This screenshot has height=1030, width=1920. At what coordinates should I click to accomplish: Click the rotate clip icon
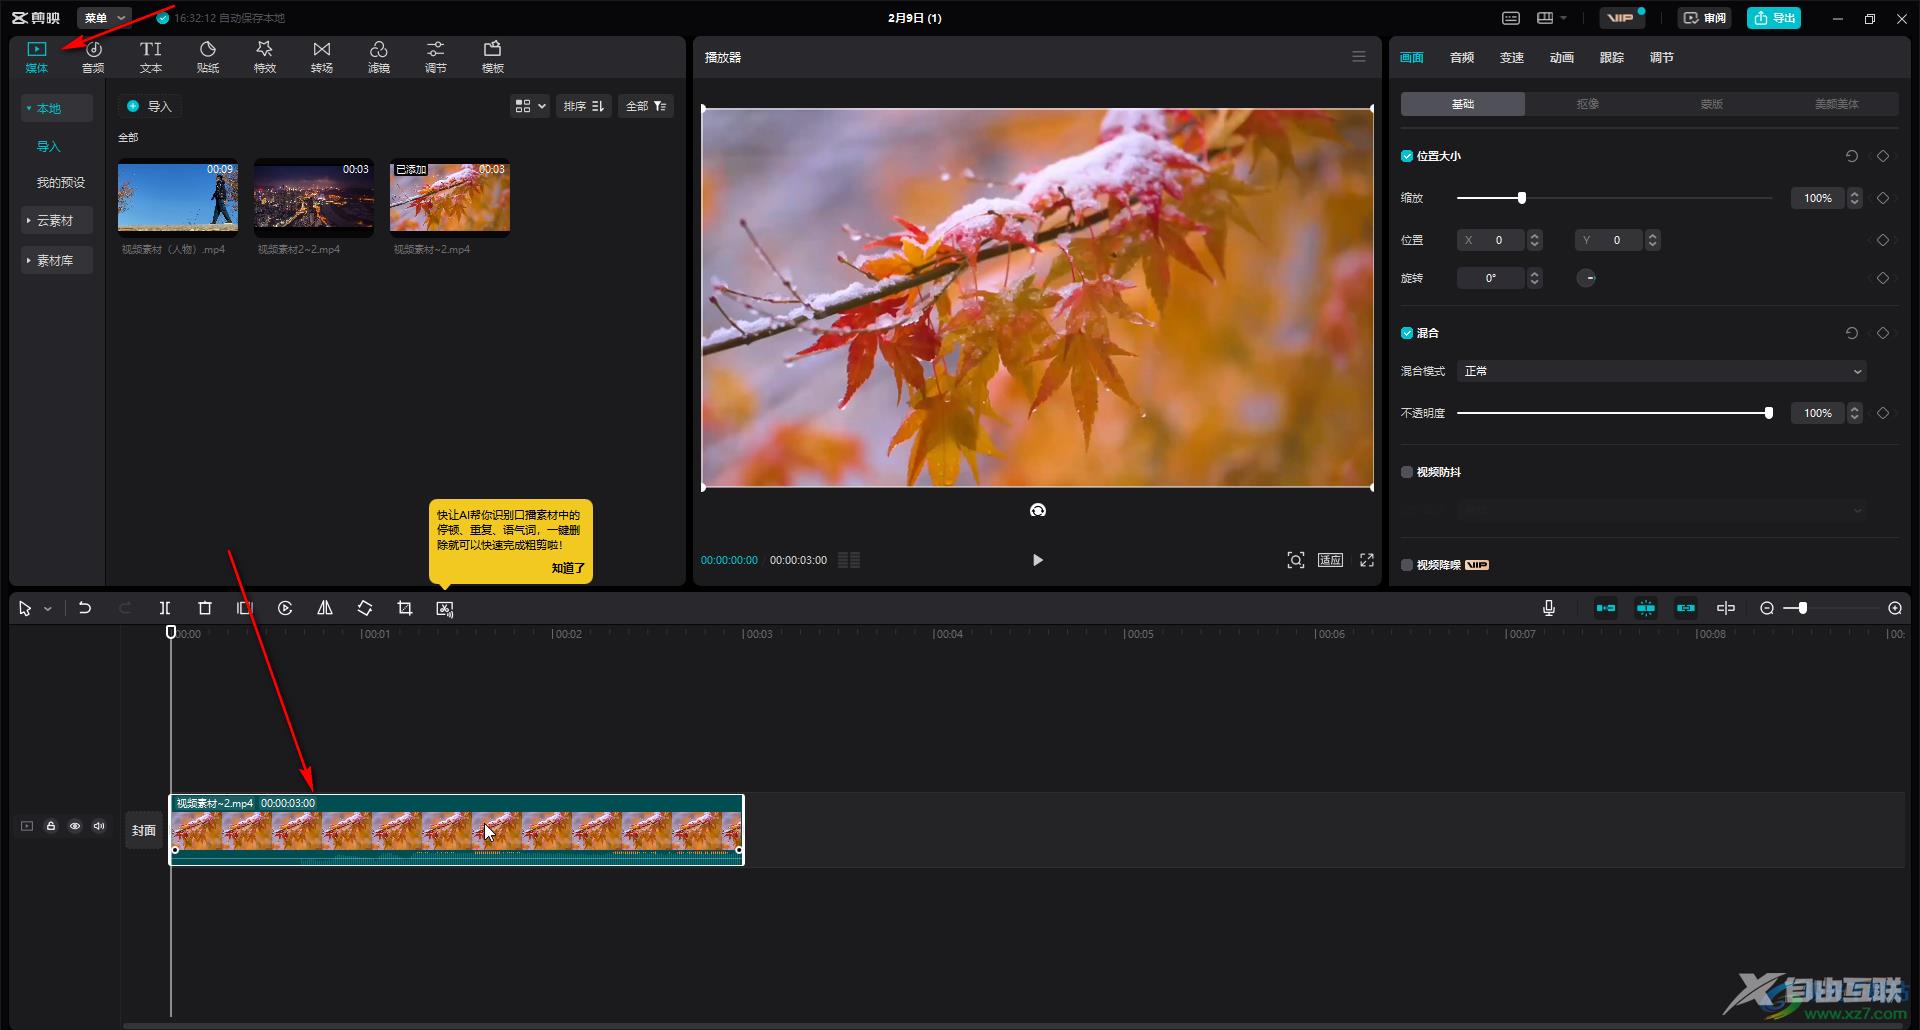coord(365,608)
